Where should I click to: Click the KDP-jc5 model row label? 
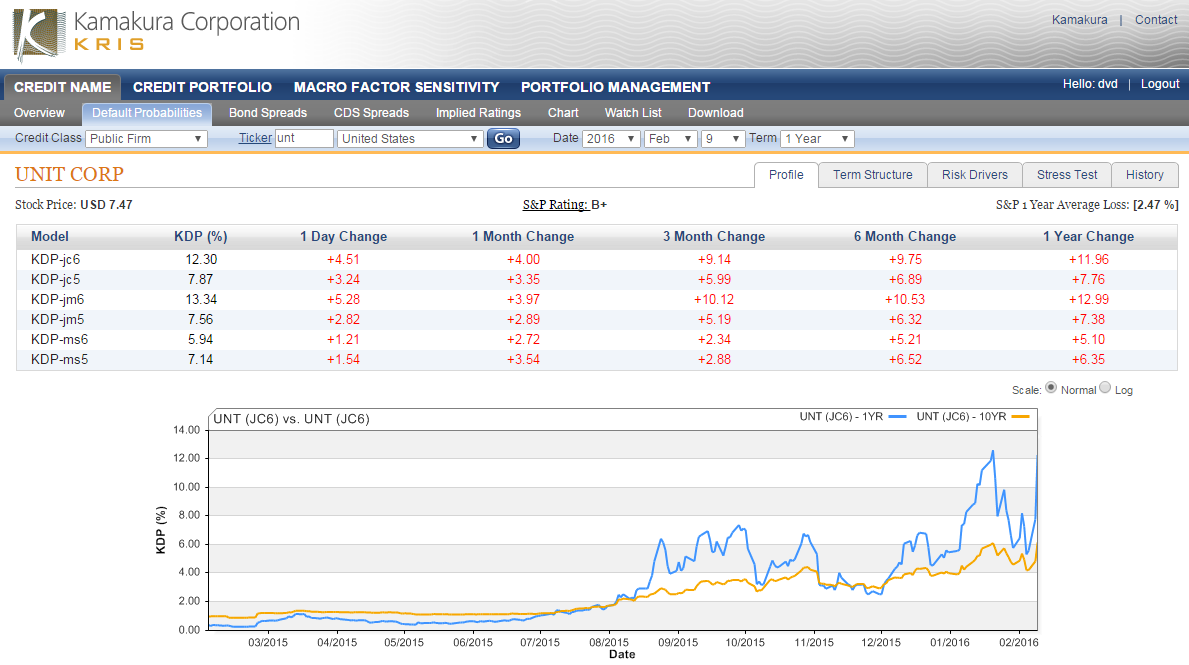click(55, 280)
